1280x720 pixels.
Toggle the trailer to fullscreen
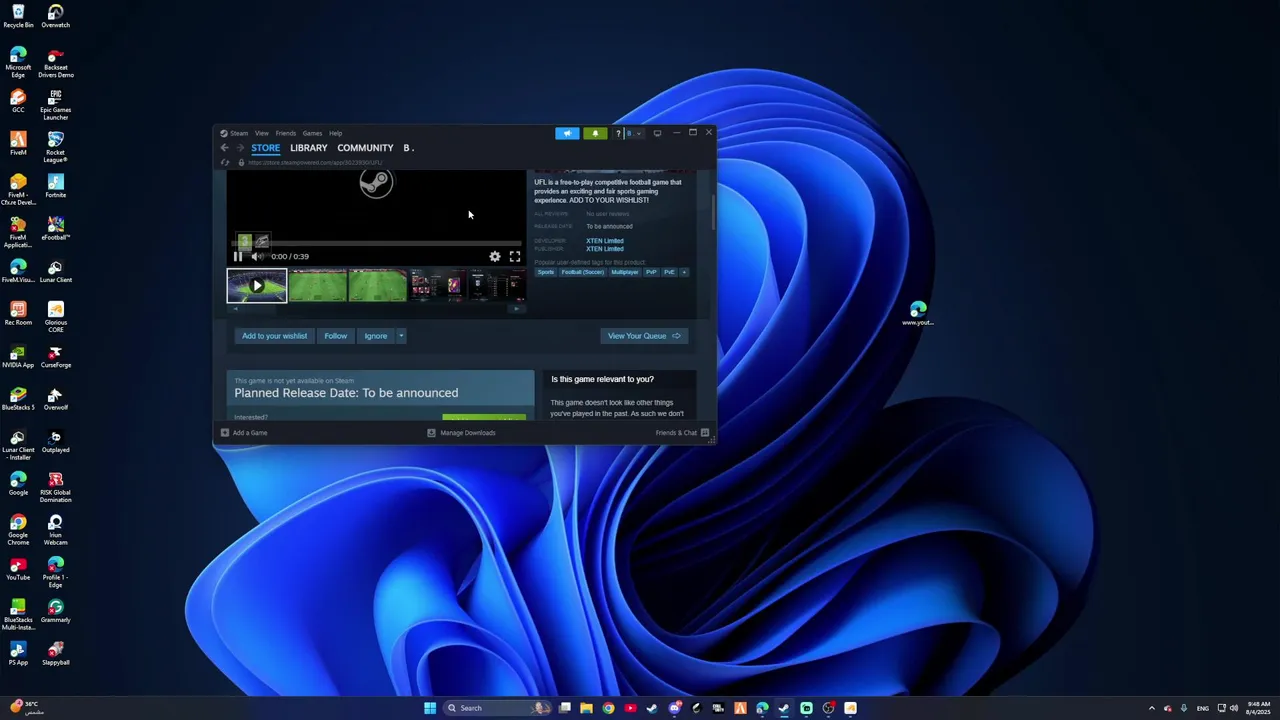tap(515, 257)
